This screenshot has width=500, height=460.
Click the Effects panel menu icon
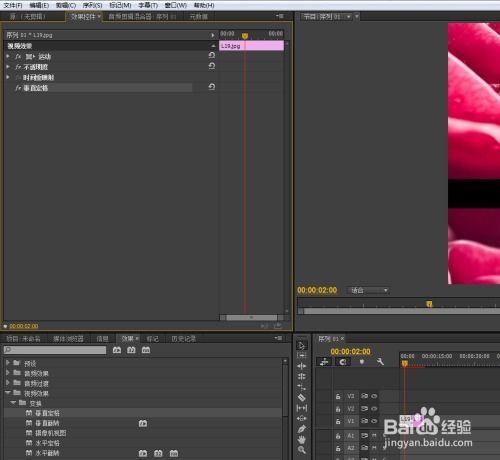(x=278, y=338)
